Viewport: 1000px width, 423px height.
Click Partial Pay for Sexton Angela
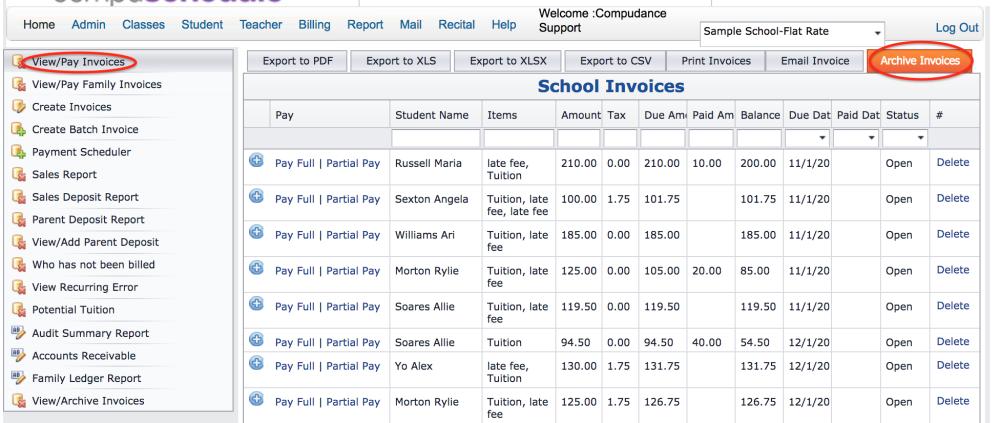353,199
